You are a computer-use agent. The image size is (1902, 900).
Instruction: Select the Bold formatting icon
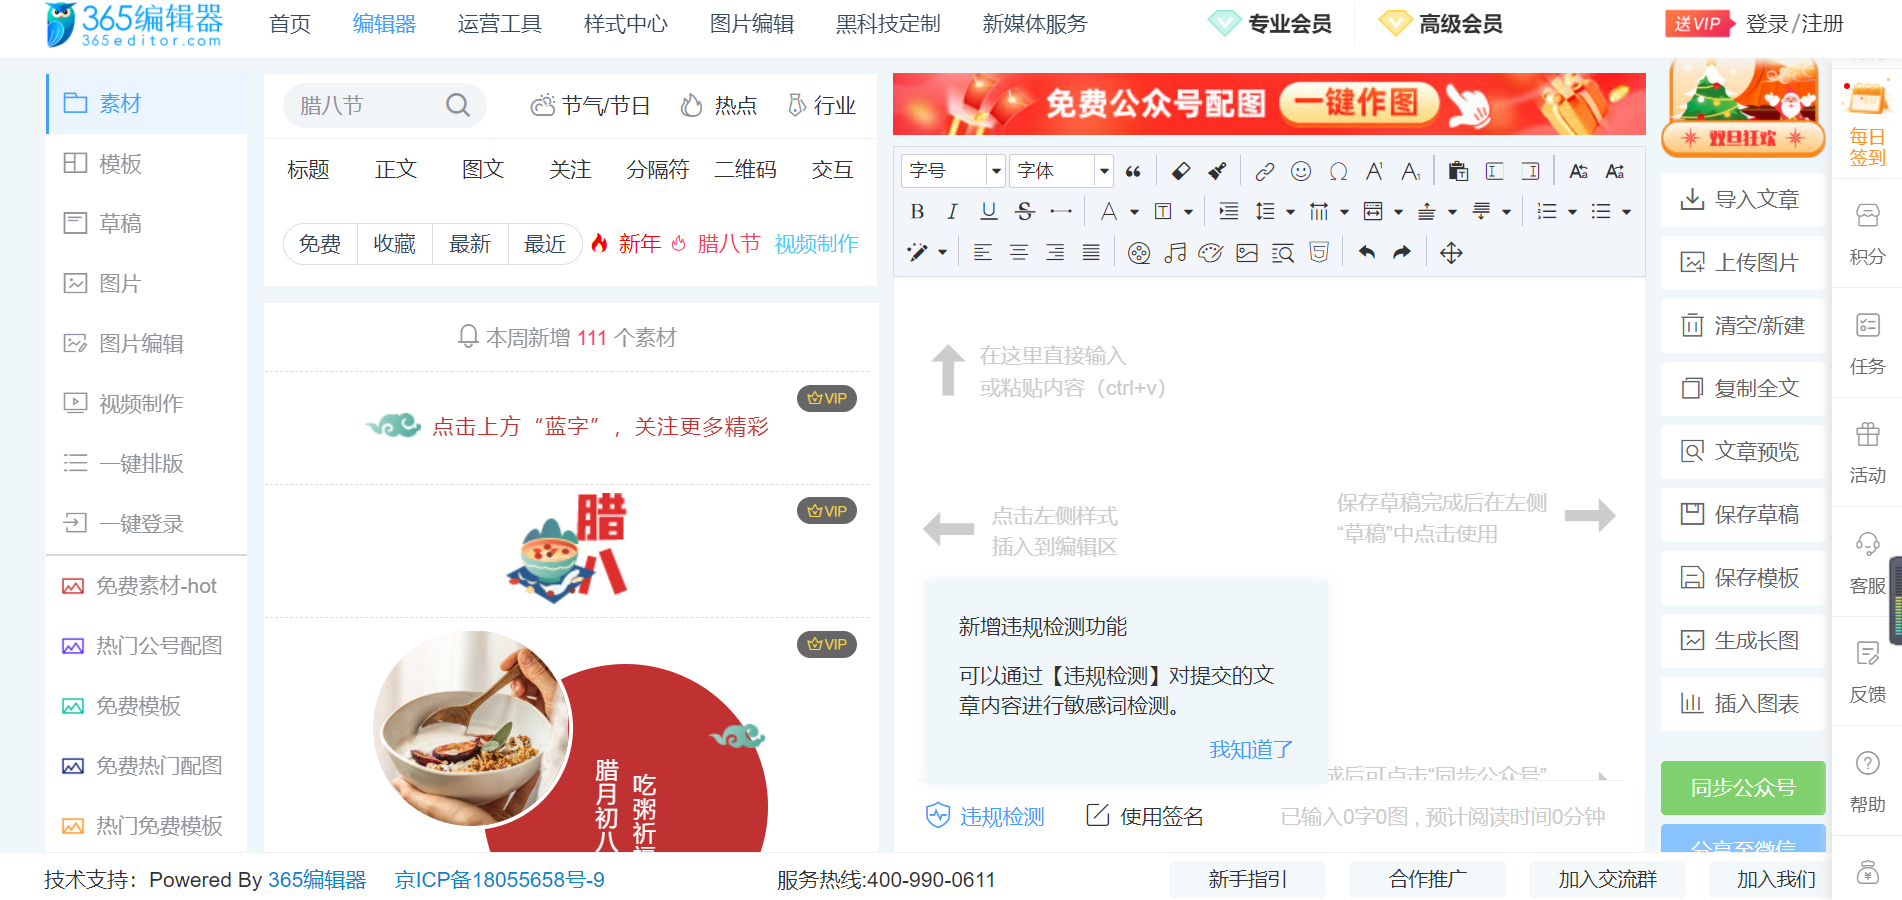[916, 211]
